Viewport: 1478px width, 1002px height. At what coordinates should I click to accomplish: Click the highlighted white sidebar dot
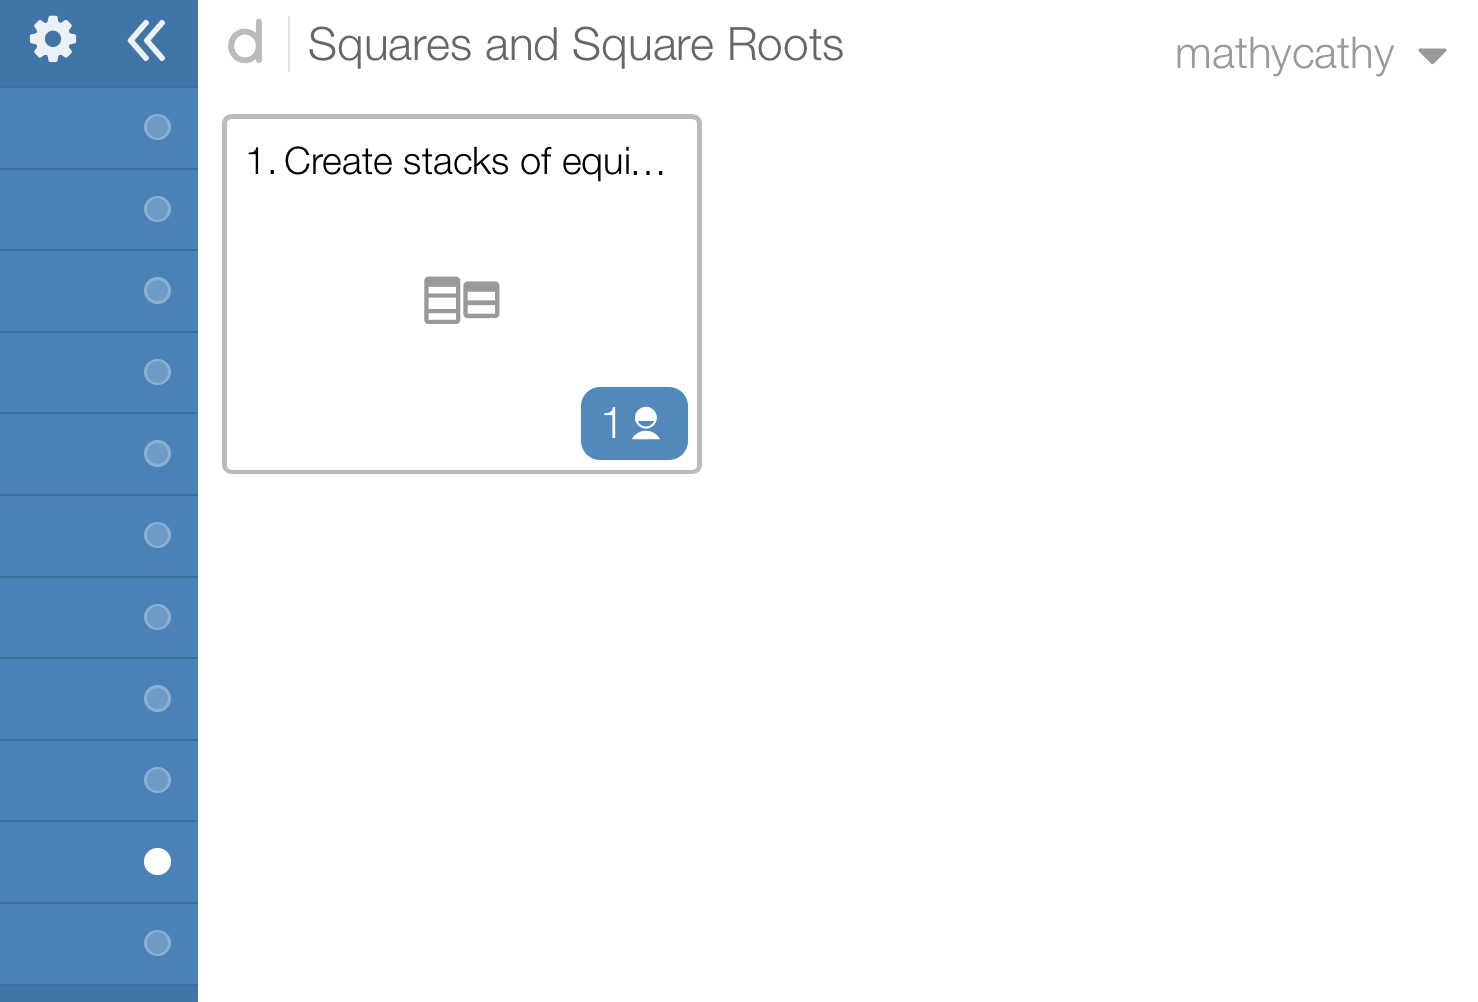[157, 861]
